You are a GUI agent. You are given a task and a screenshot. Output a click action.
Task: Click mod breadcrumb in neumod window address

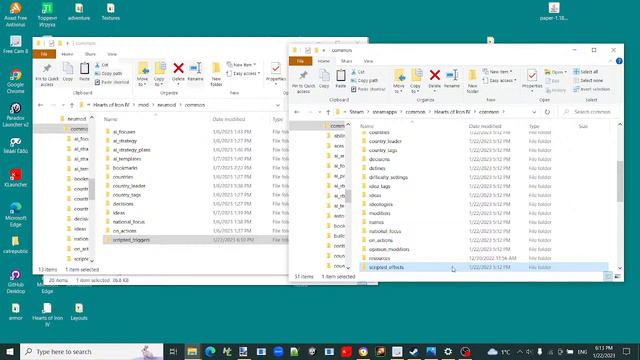(x=143, y=105)
